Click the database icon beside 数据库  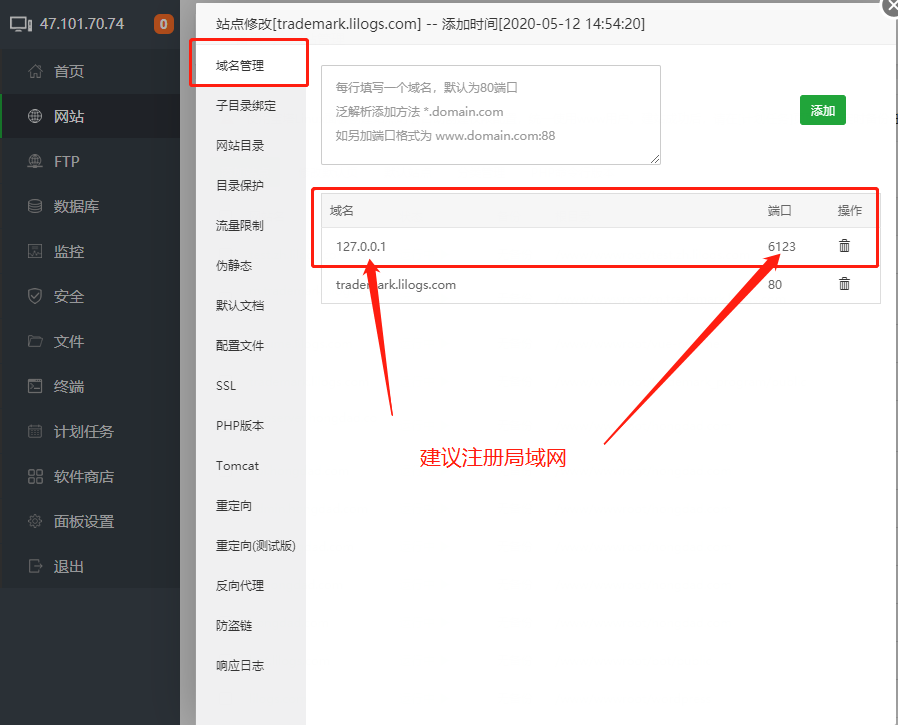click(x=36, y=206)
